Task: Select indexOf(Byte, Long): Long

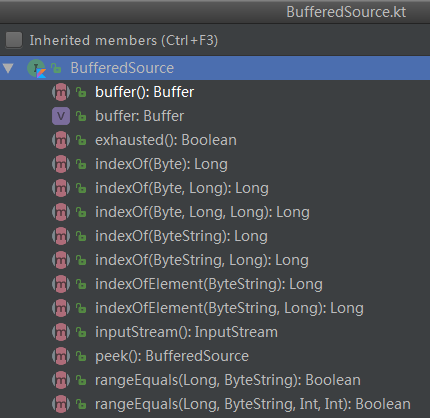Action: tap(182, 188)
